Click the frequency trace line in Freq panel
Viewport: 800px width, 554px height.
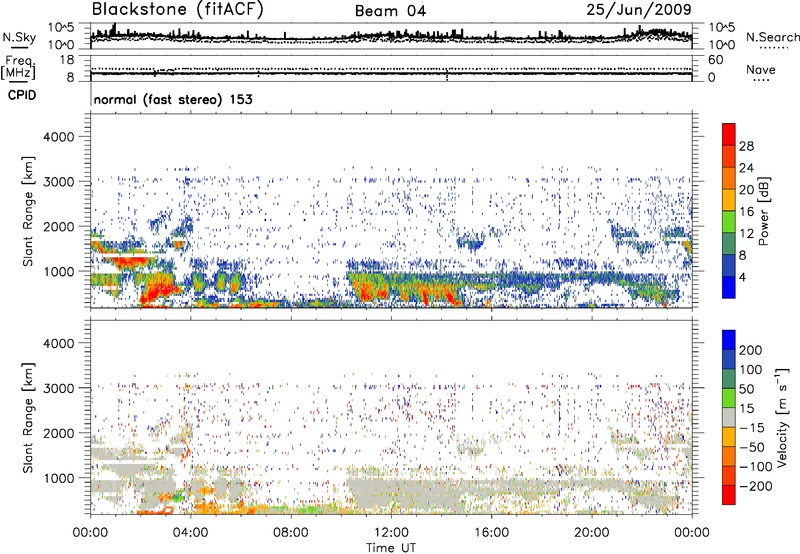coord(391,74)
